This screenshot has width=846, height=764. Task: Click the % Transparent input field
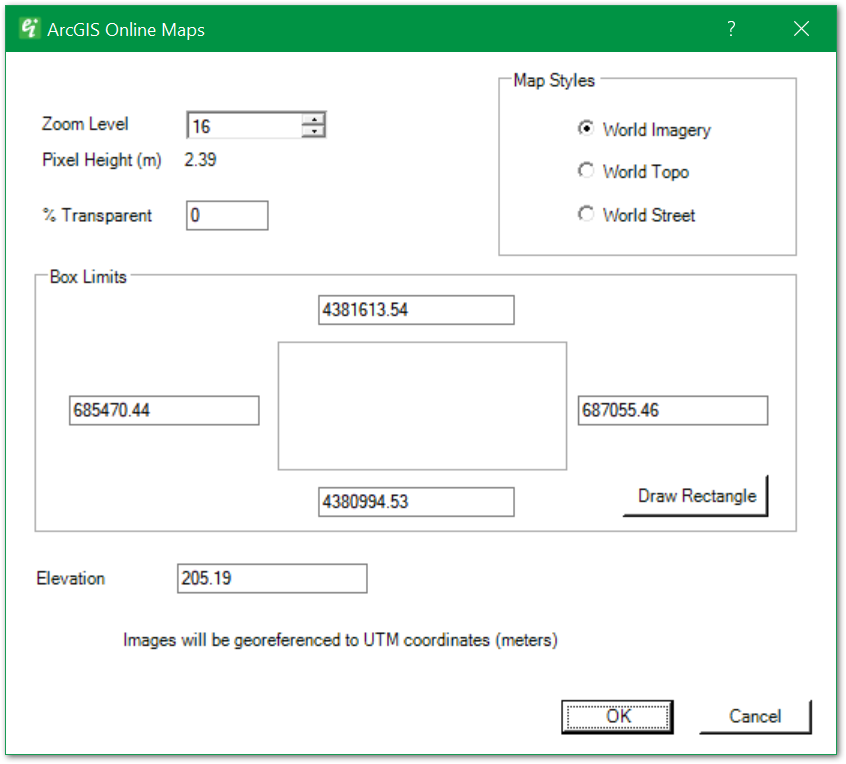click(x=227, y=215)
